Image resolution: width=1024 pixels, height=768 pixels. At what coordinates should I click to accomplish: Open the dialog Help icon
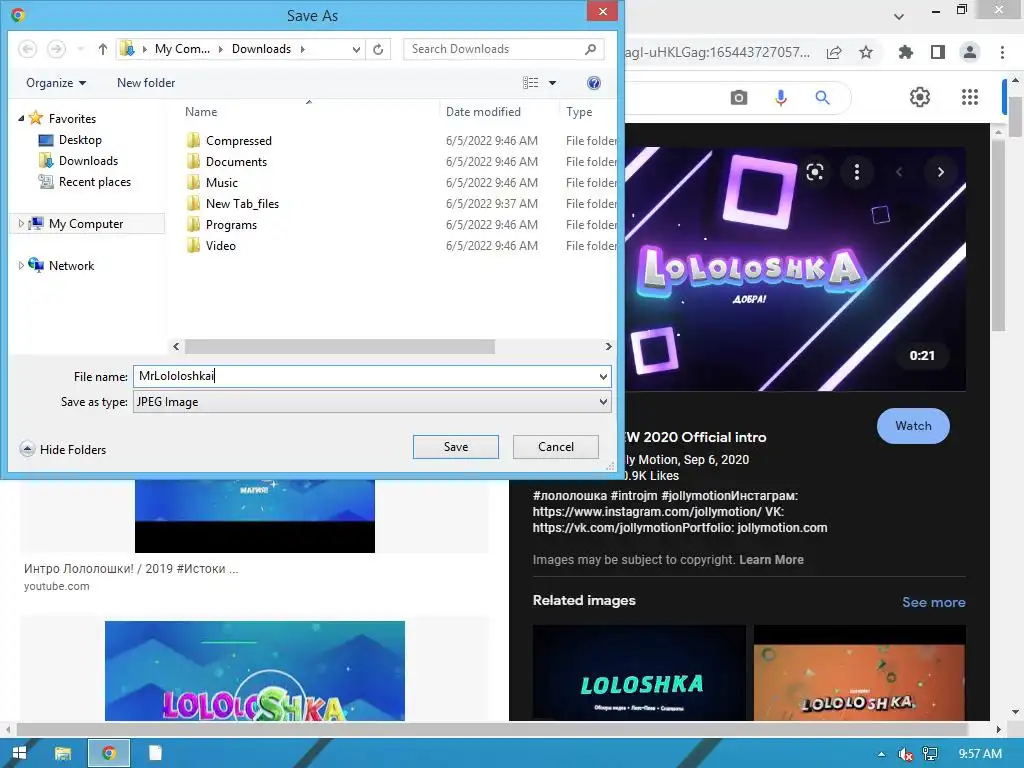pos(594,83)
